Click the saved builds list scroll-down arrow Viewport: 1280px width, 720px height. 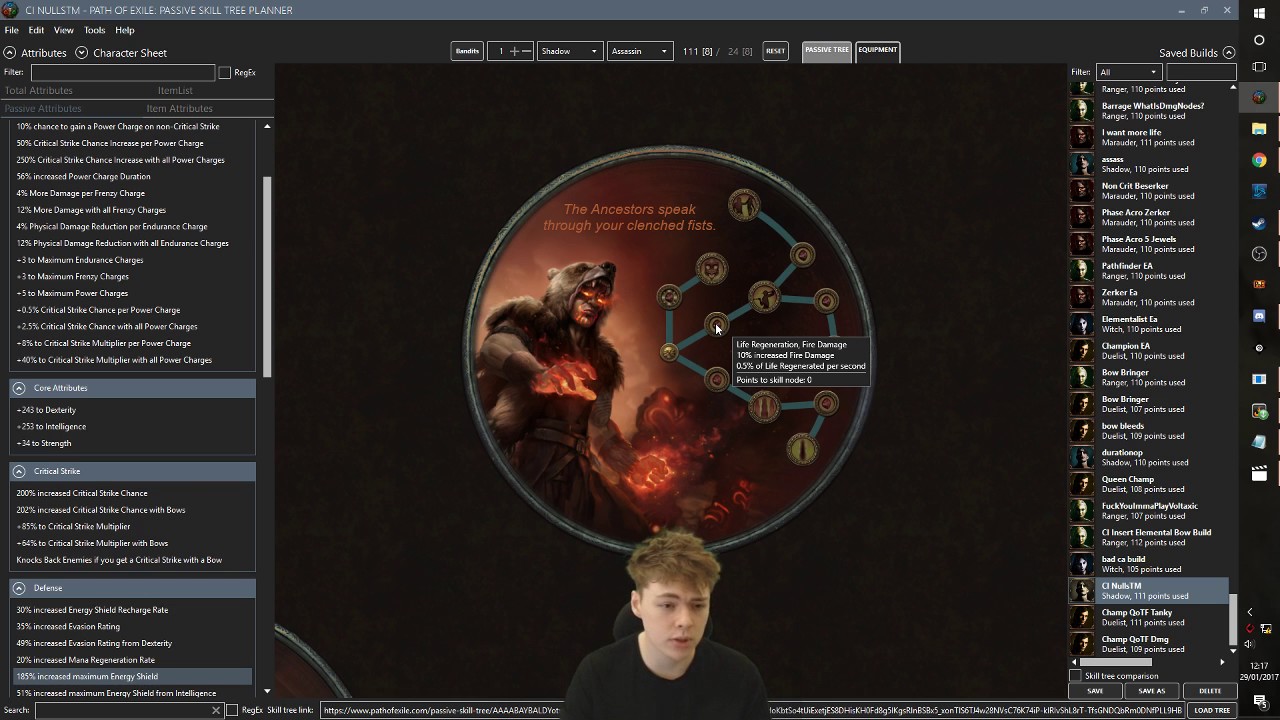pyautogui.click(x=1232, y=650)
